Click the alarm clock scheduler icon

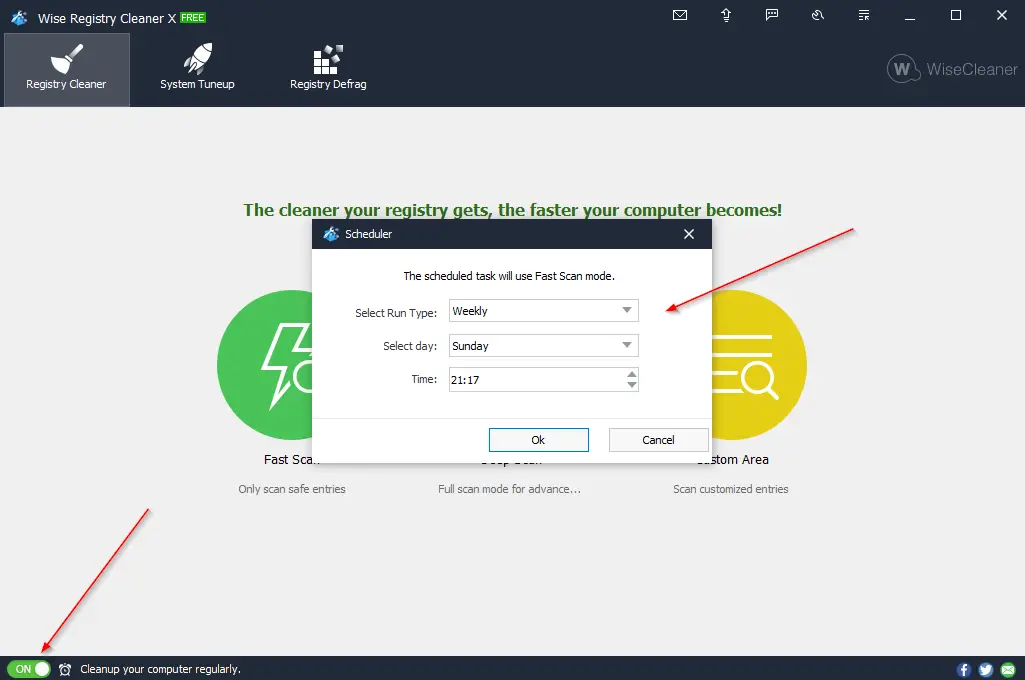point(65,669)
